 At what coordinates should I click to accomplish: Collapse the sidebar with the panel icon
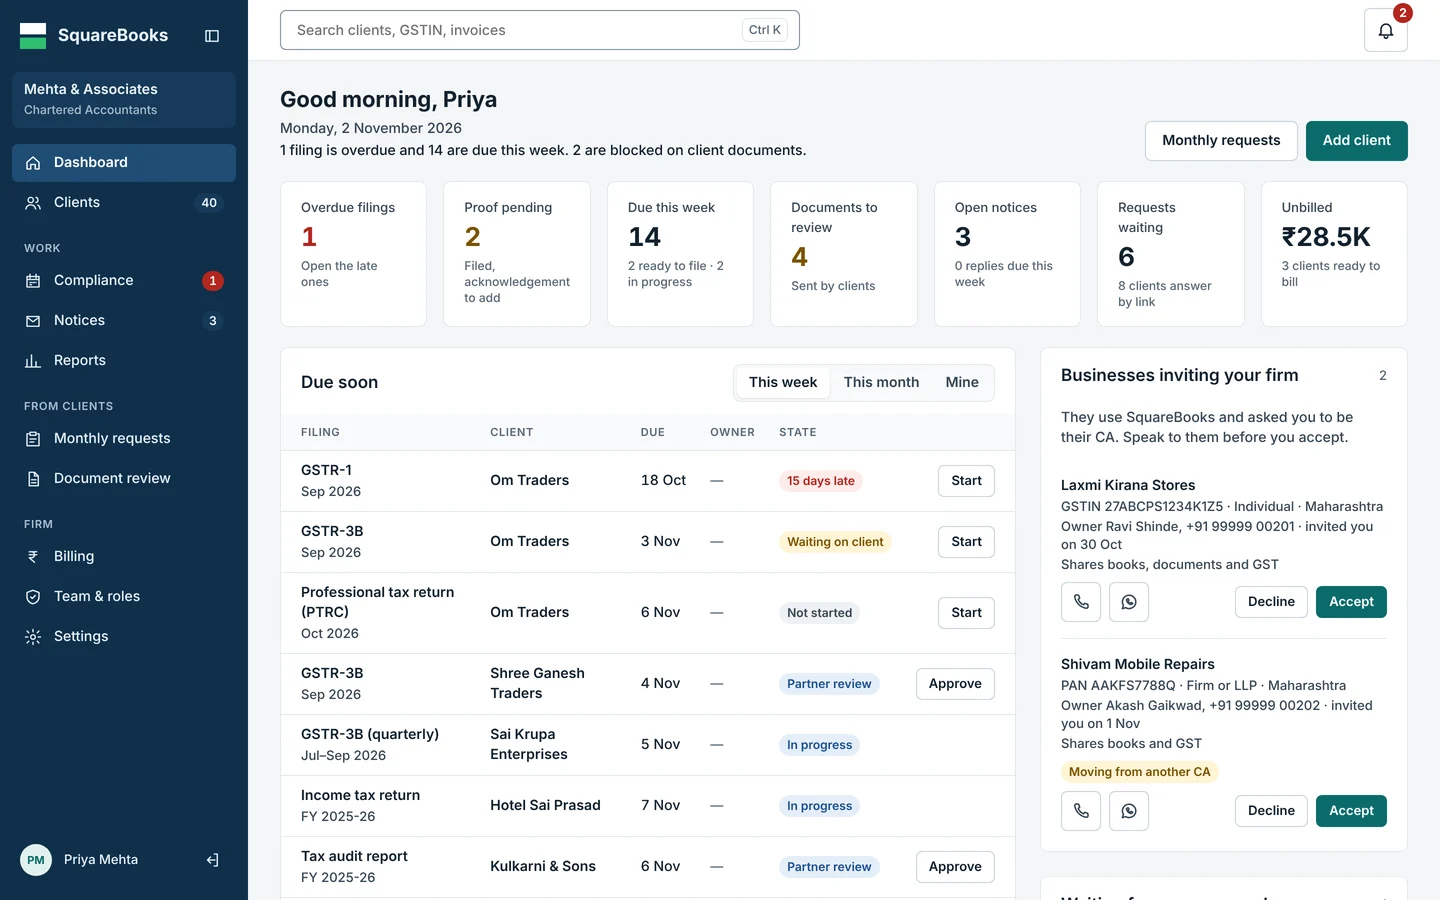[212, 36]
